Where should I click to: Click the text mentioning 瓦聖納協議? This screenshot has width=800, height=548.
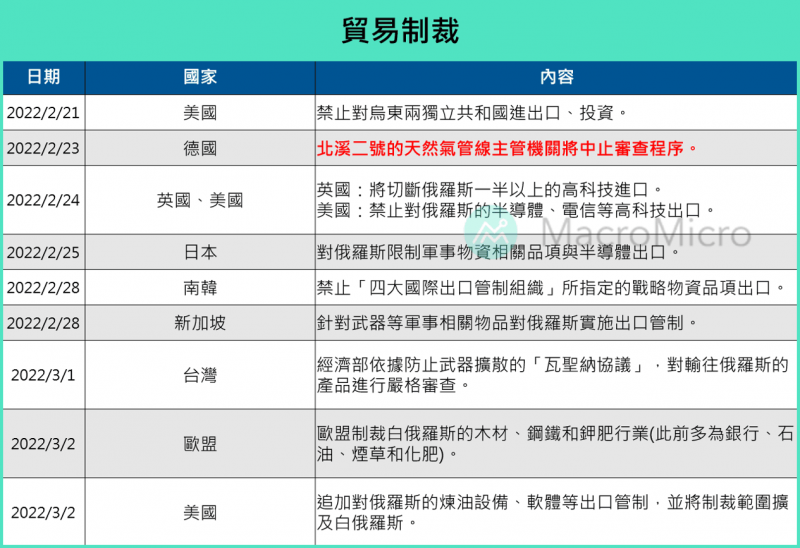tap(553, 375)
